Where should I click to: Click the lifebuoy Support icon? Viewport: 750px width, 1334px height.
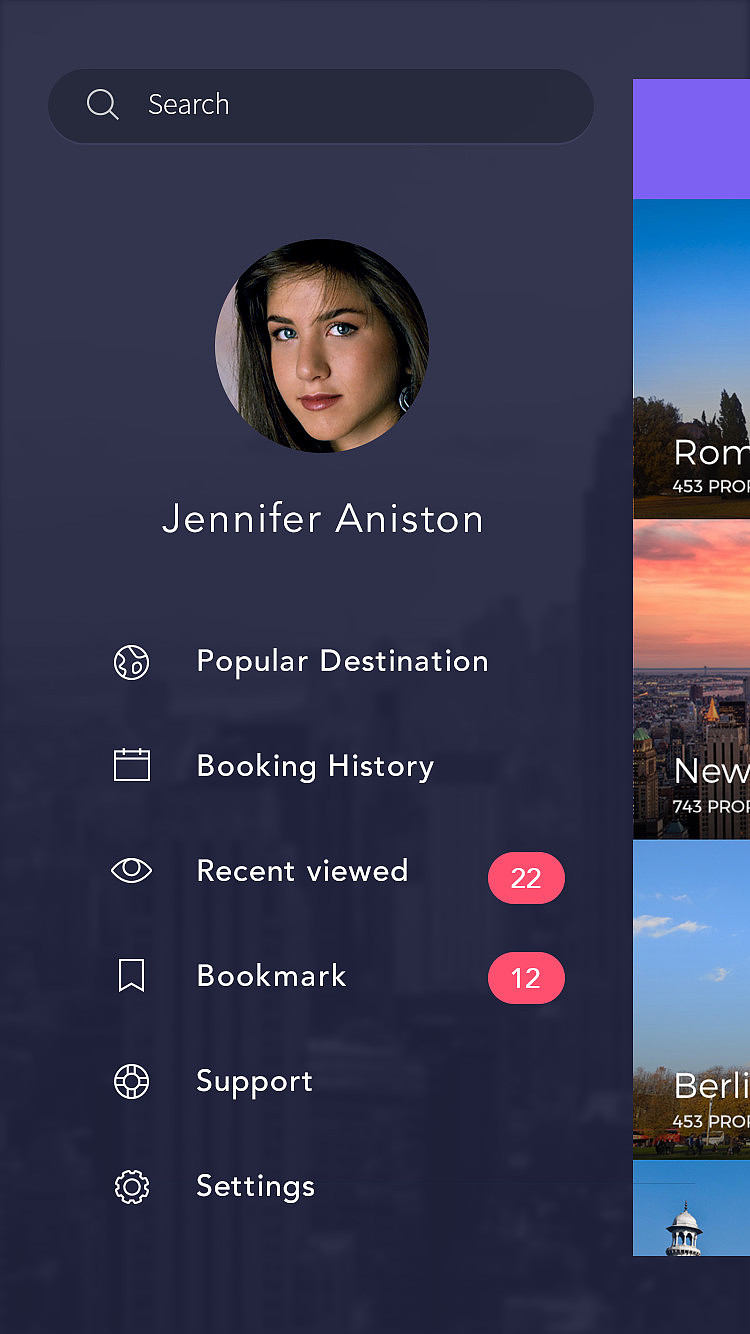point(131,1081)
